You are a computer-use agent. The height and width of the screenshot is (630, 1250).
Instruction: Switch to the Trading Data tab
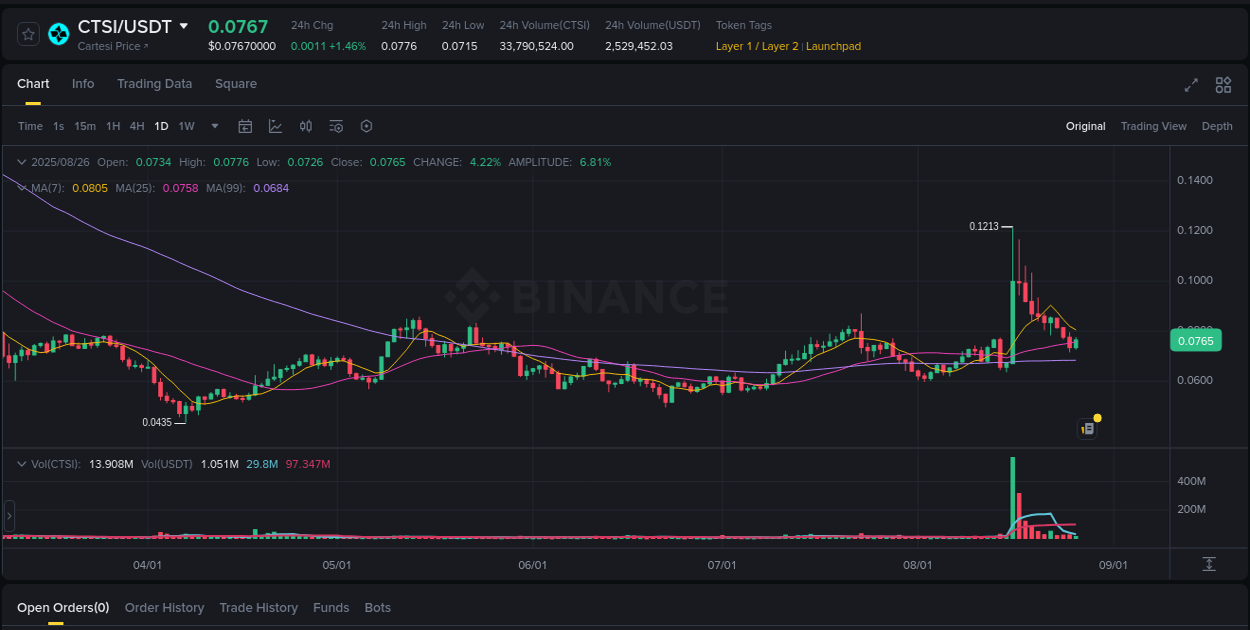point(154,84)
